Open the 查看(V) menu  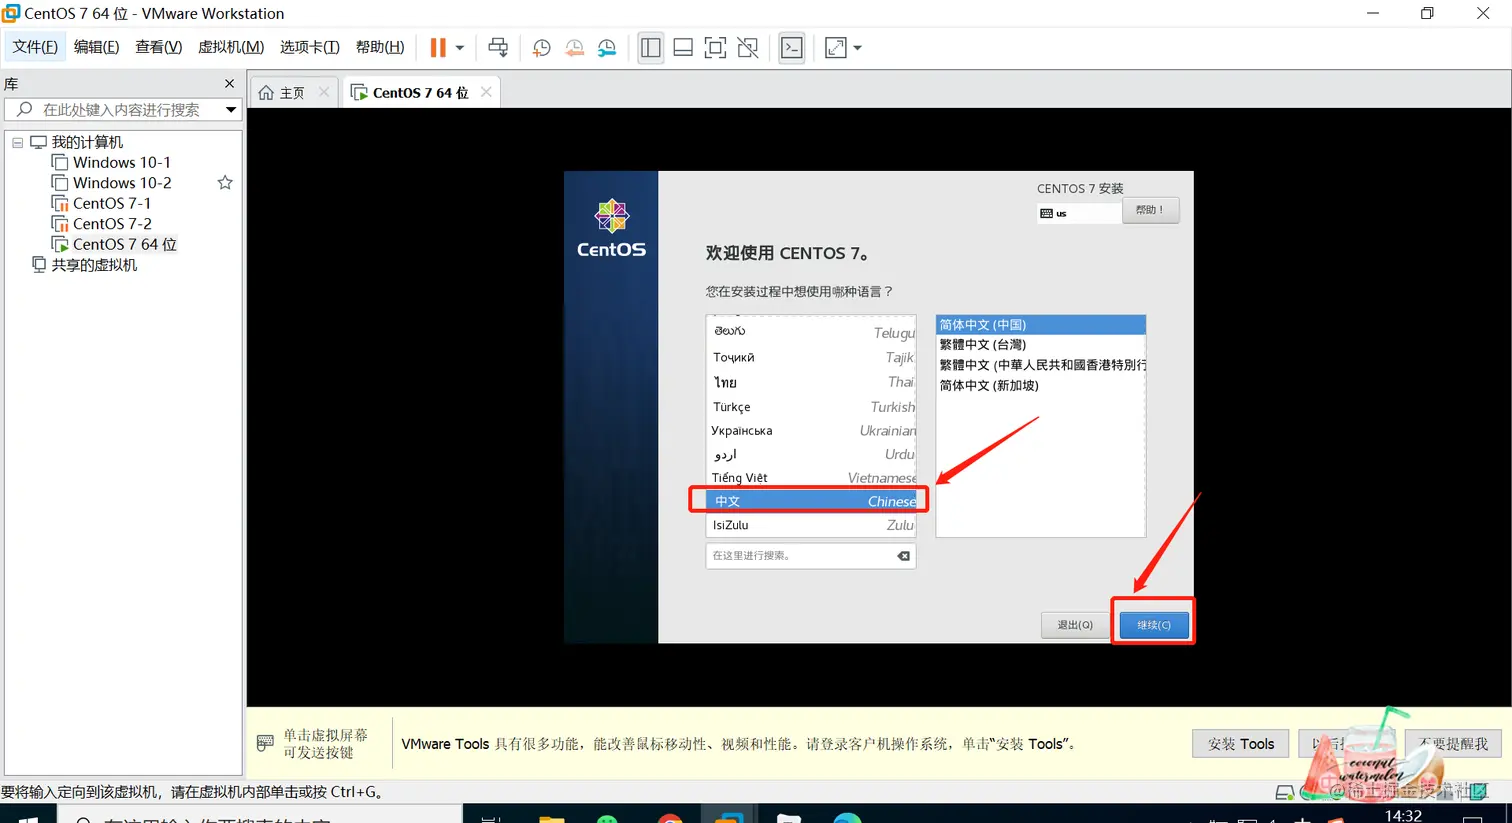coord(158,47)
